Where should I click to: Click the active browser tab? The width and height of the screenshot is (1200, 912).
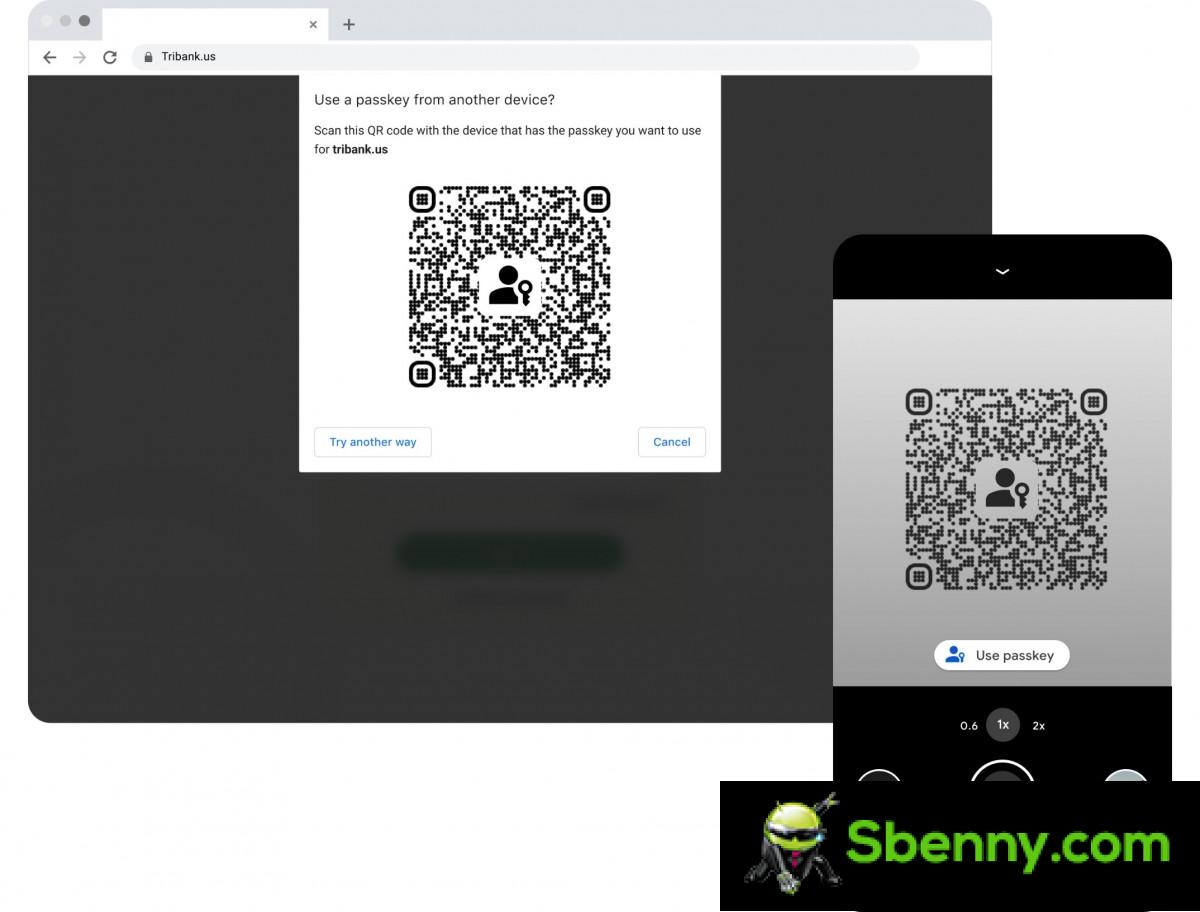[x=214, y=24]
